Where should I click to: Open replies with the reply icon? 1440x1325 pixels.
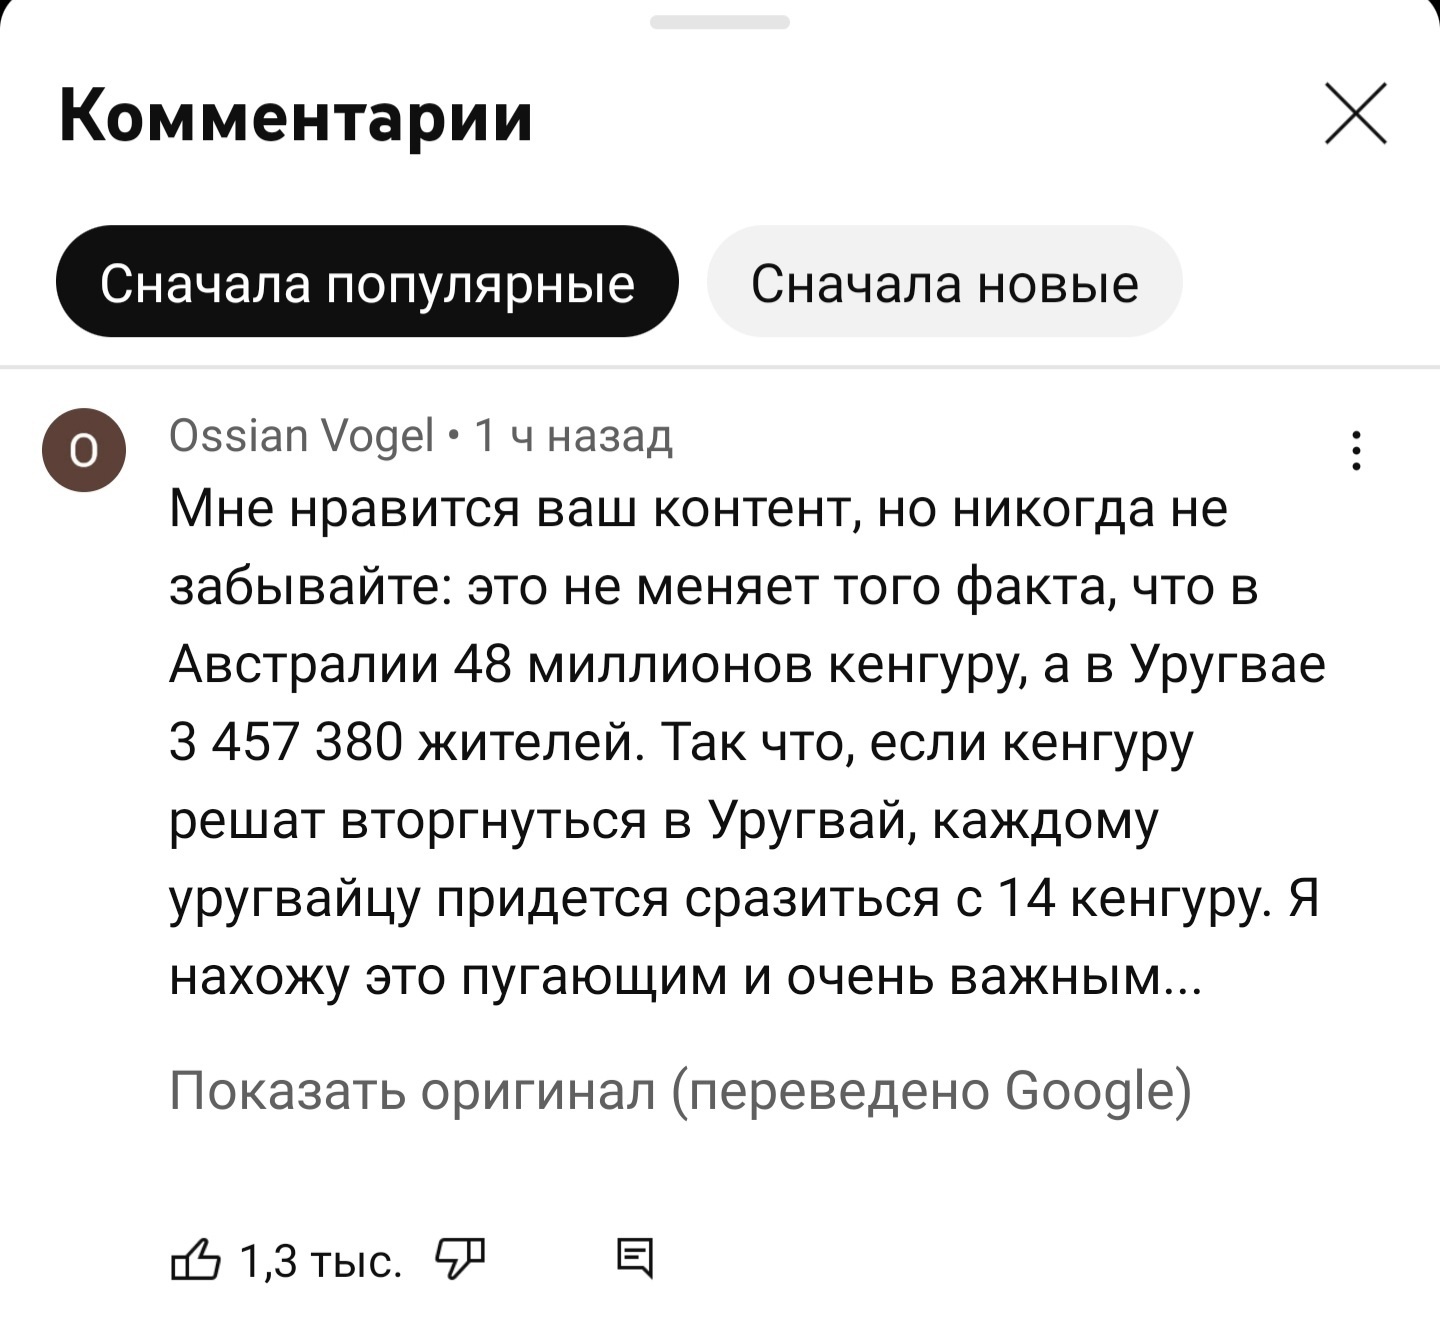tap(635, 1258)
